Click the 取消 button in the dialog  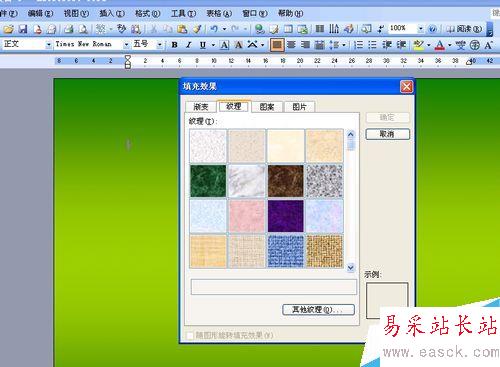[387, 134]
